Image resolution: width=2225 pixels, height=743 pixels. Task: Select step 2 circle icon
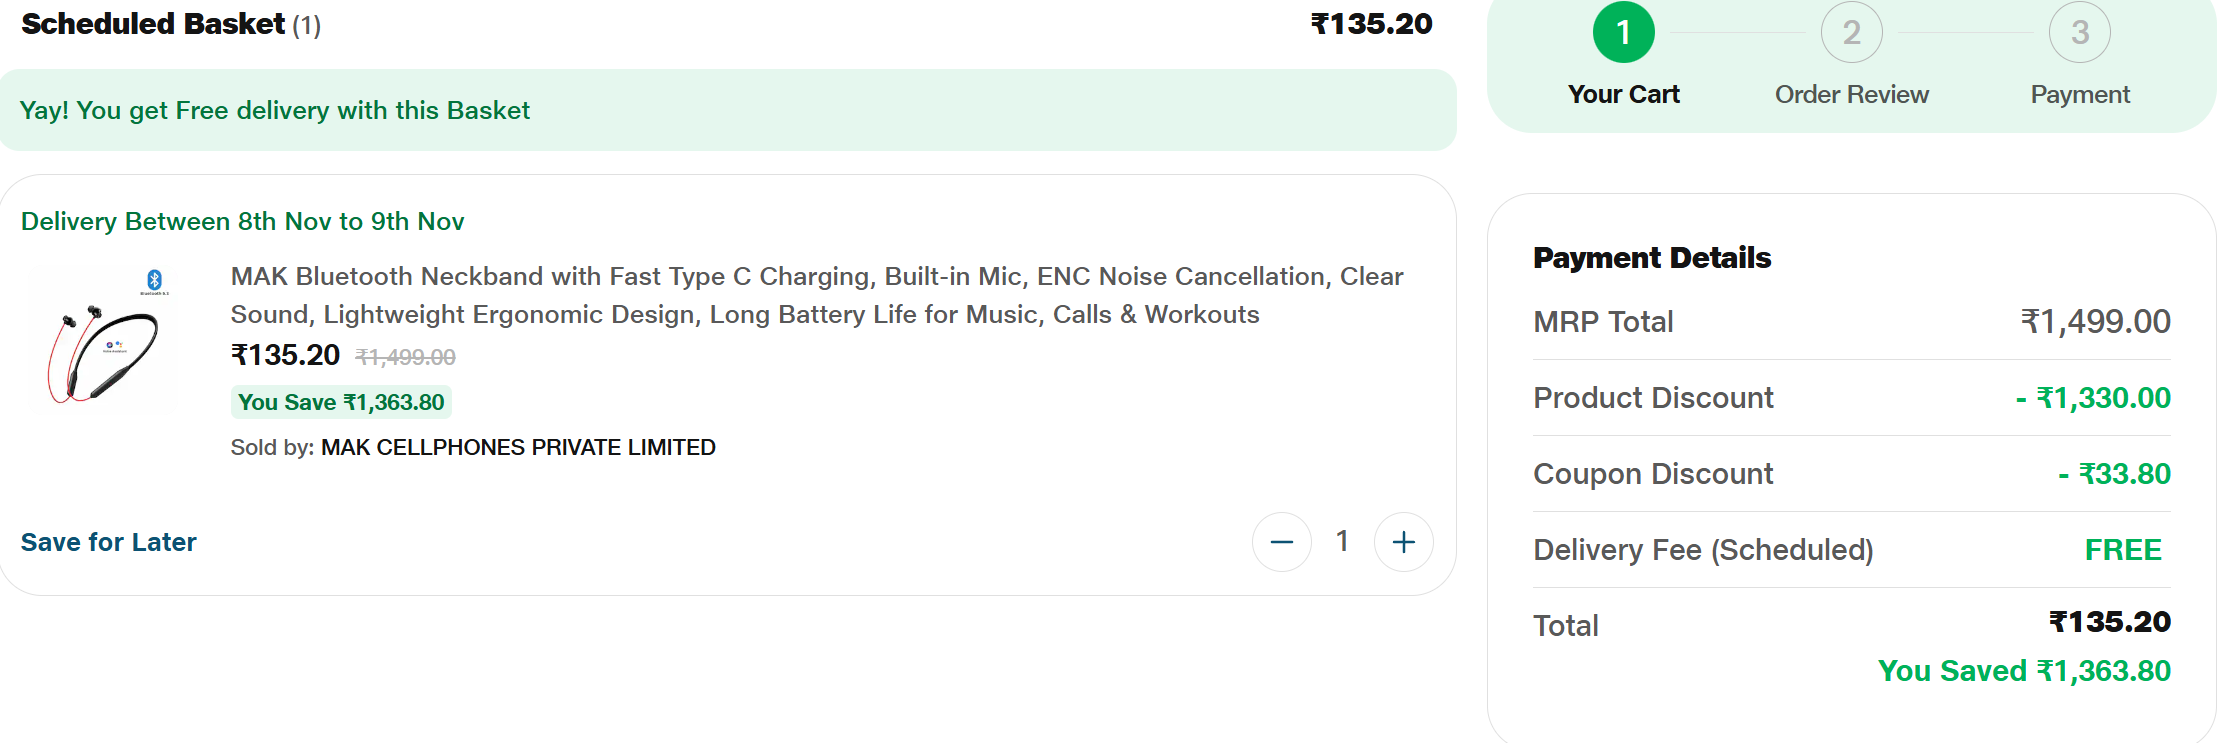point(1851,33)
